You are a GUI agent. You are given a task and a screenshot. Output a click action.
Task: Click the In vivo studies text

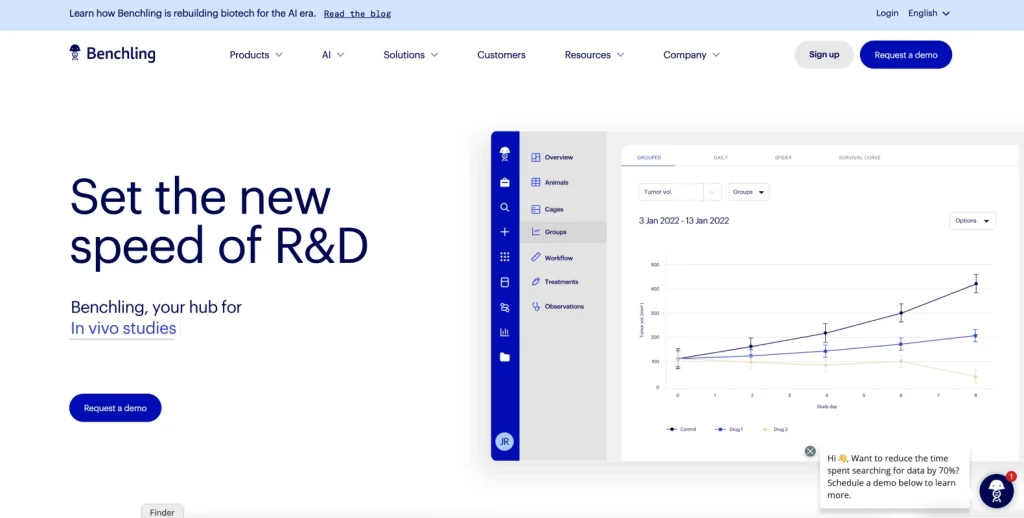coord(123,329)
